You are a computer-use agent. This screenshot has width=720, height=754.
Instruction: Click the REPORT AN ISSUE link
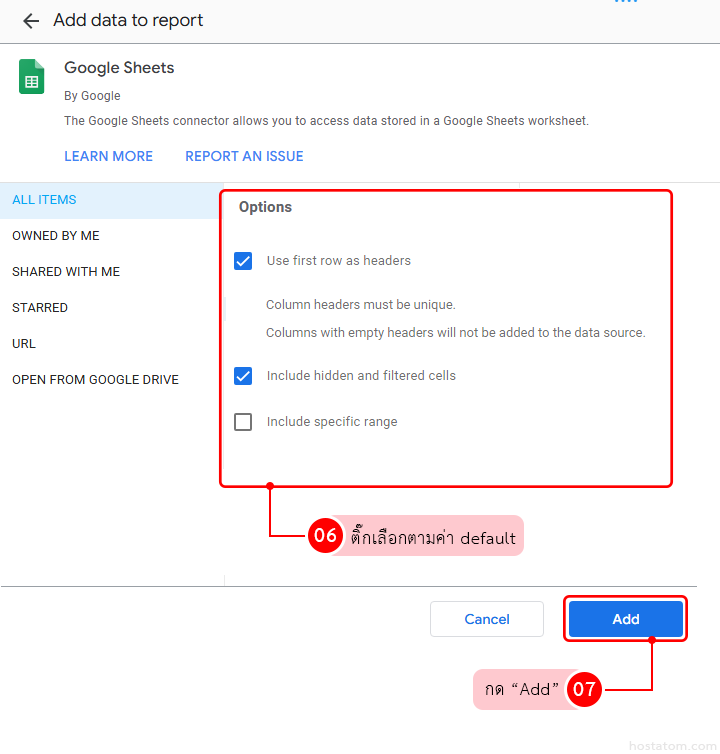[x=244, y=157]
